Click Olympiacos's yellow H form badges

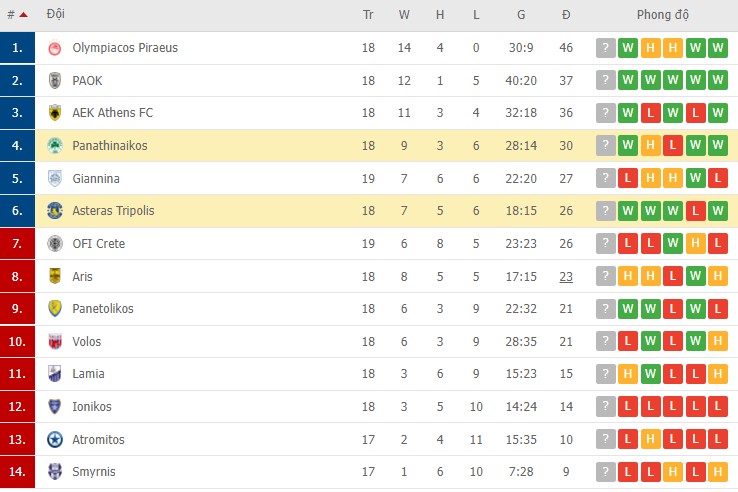(650, 48)
